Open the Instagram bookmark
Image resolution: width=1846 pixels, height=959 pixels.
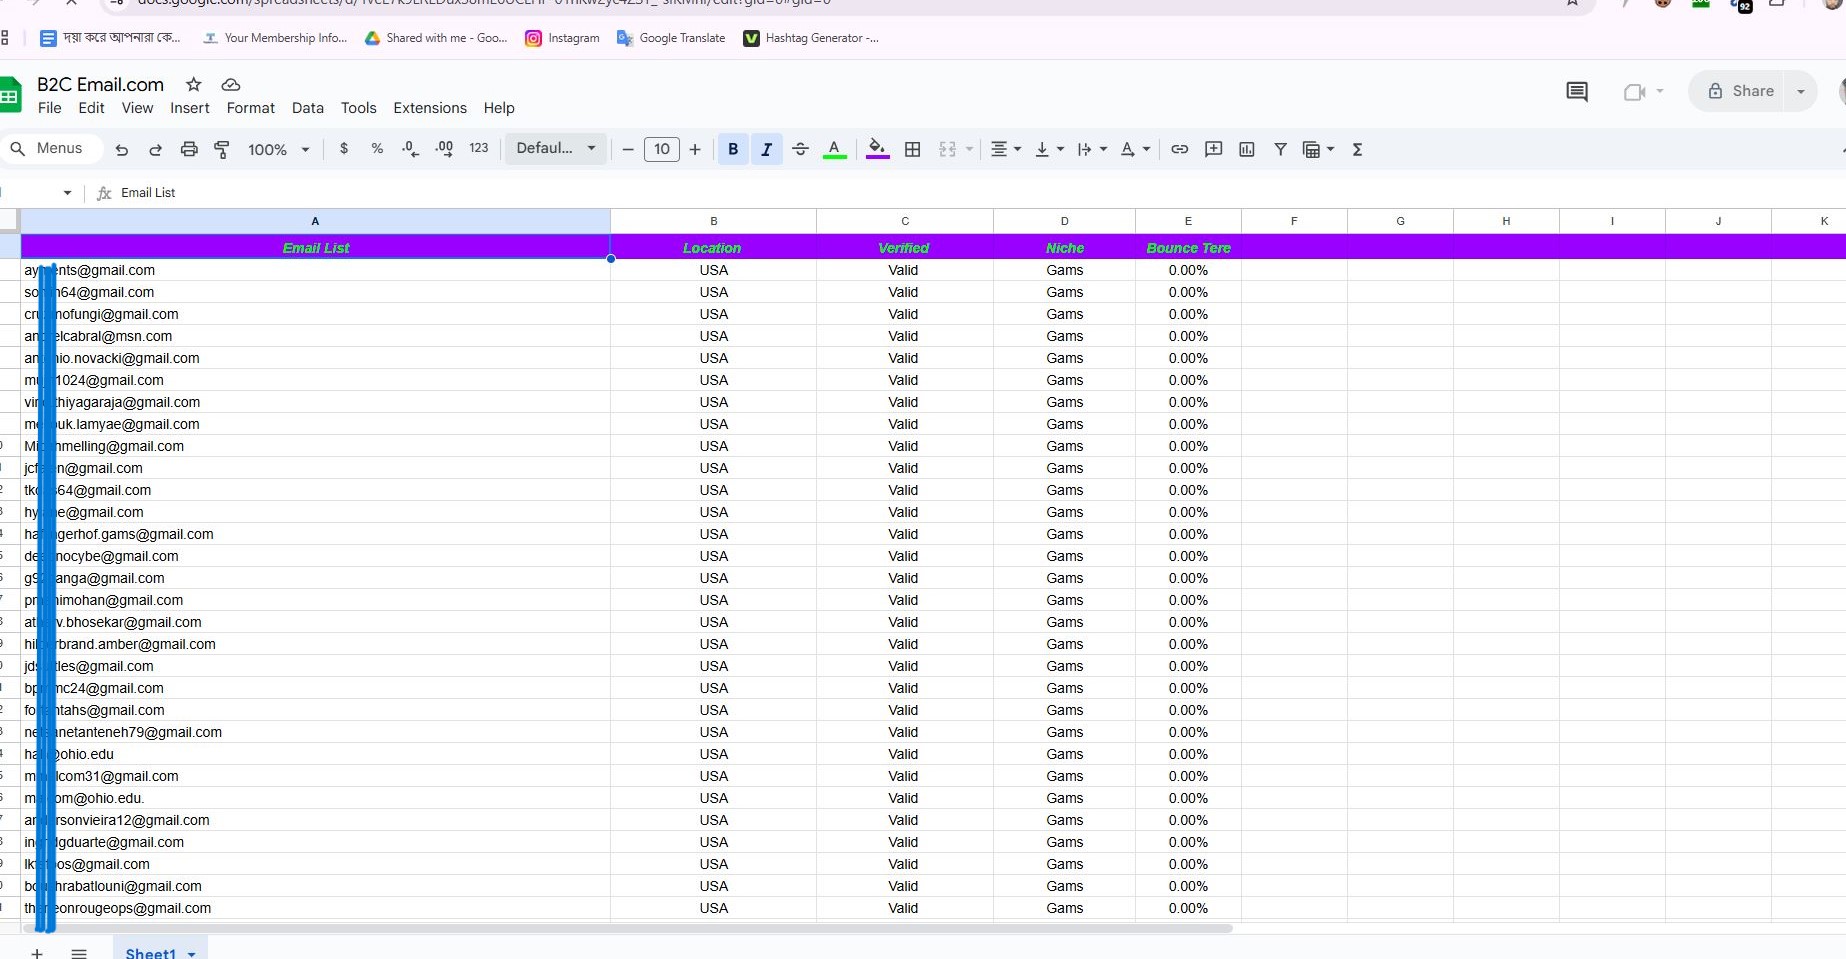click(x=562, y=38)
